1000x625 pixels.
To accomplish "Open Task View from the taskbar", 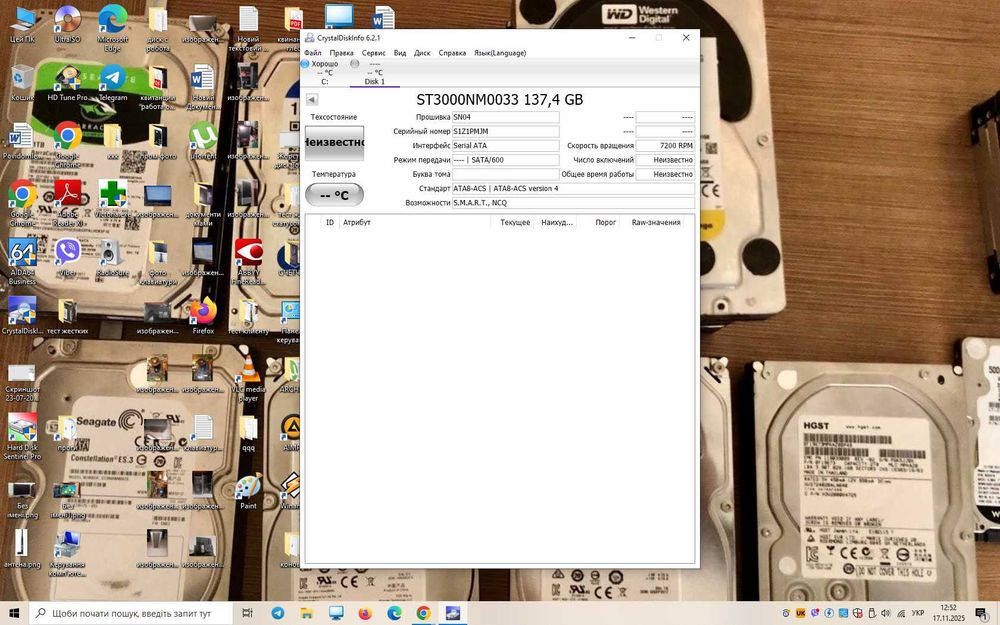I will pos(247,613).
